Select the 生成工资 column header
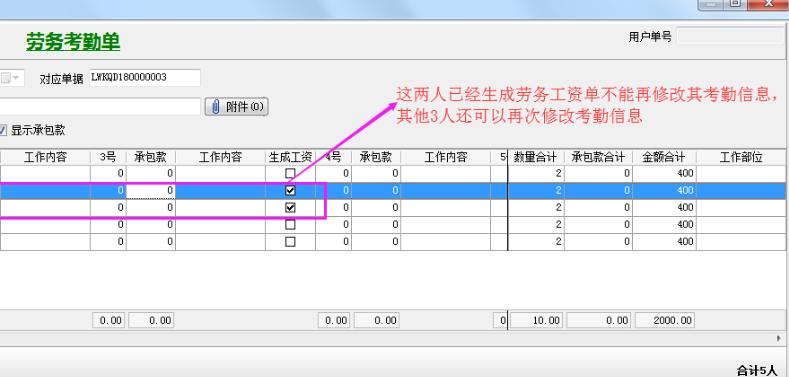 [x=290, y=158]
